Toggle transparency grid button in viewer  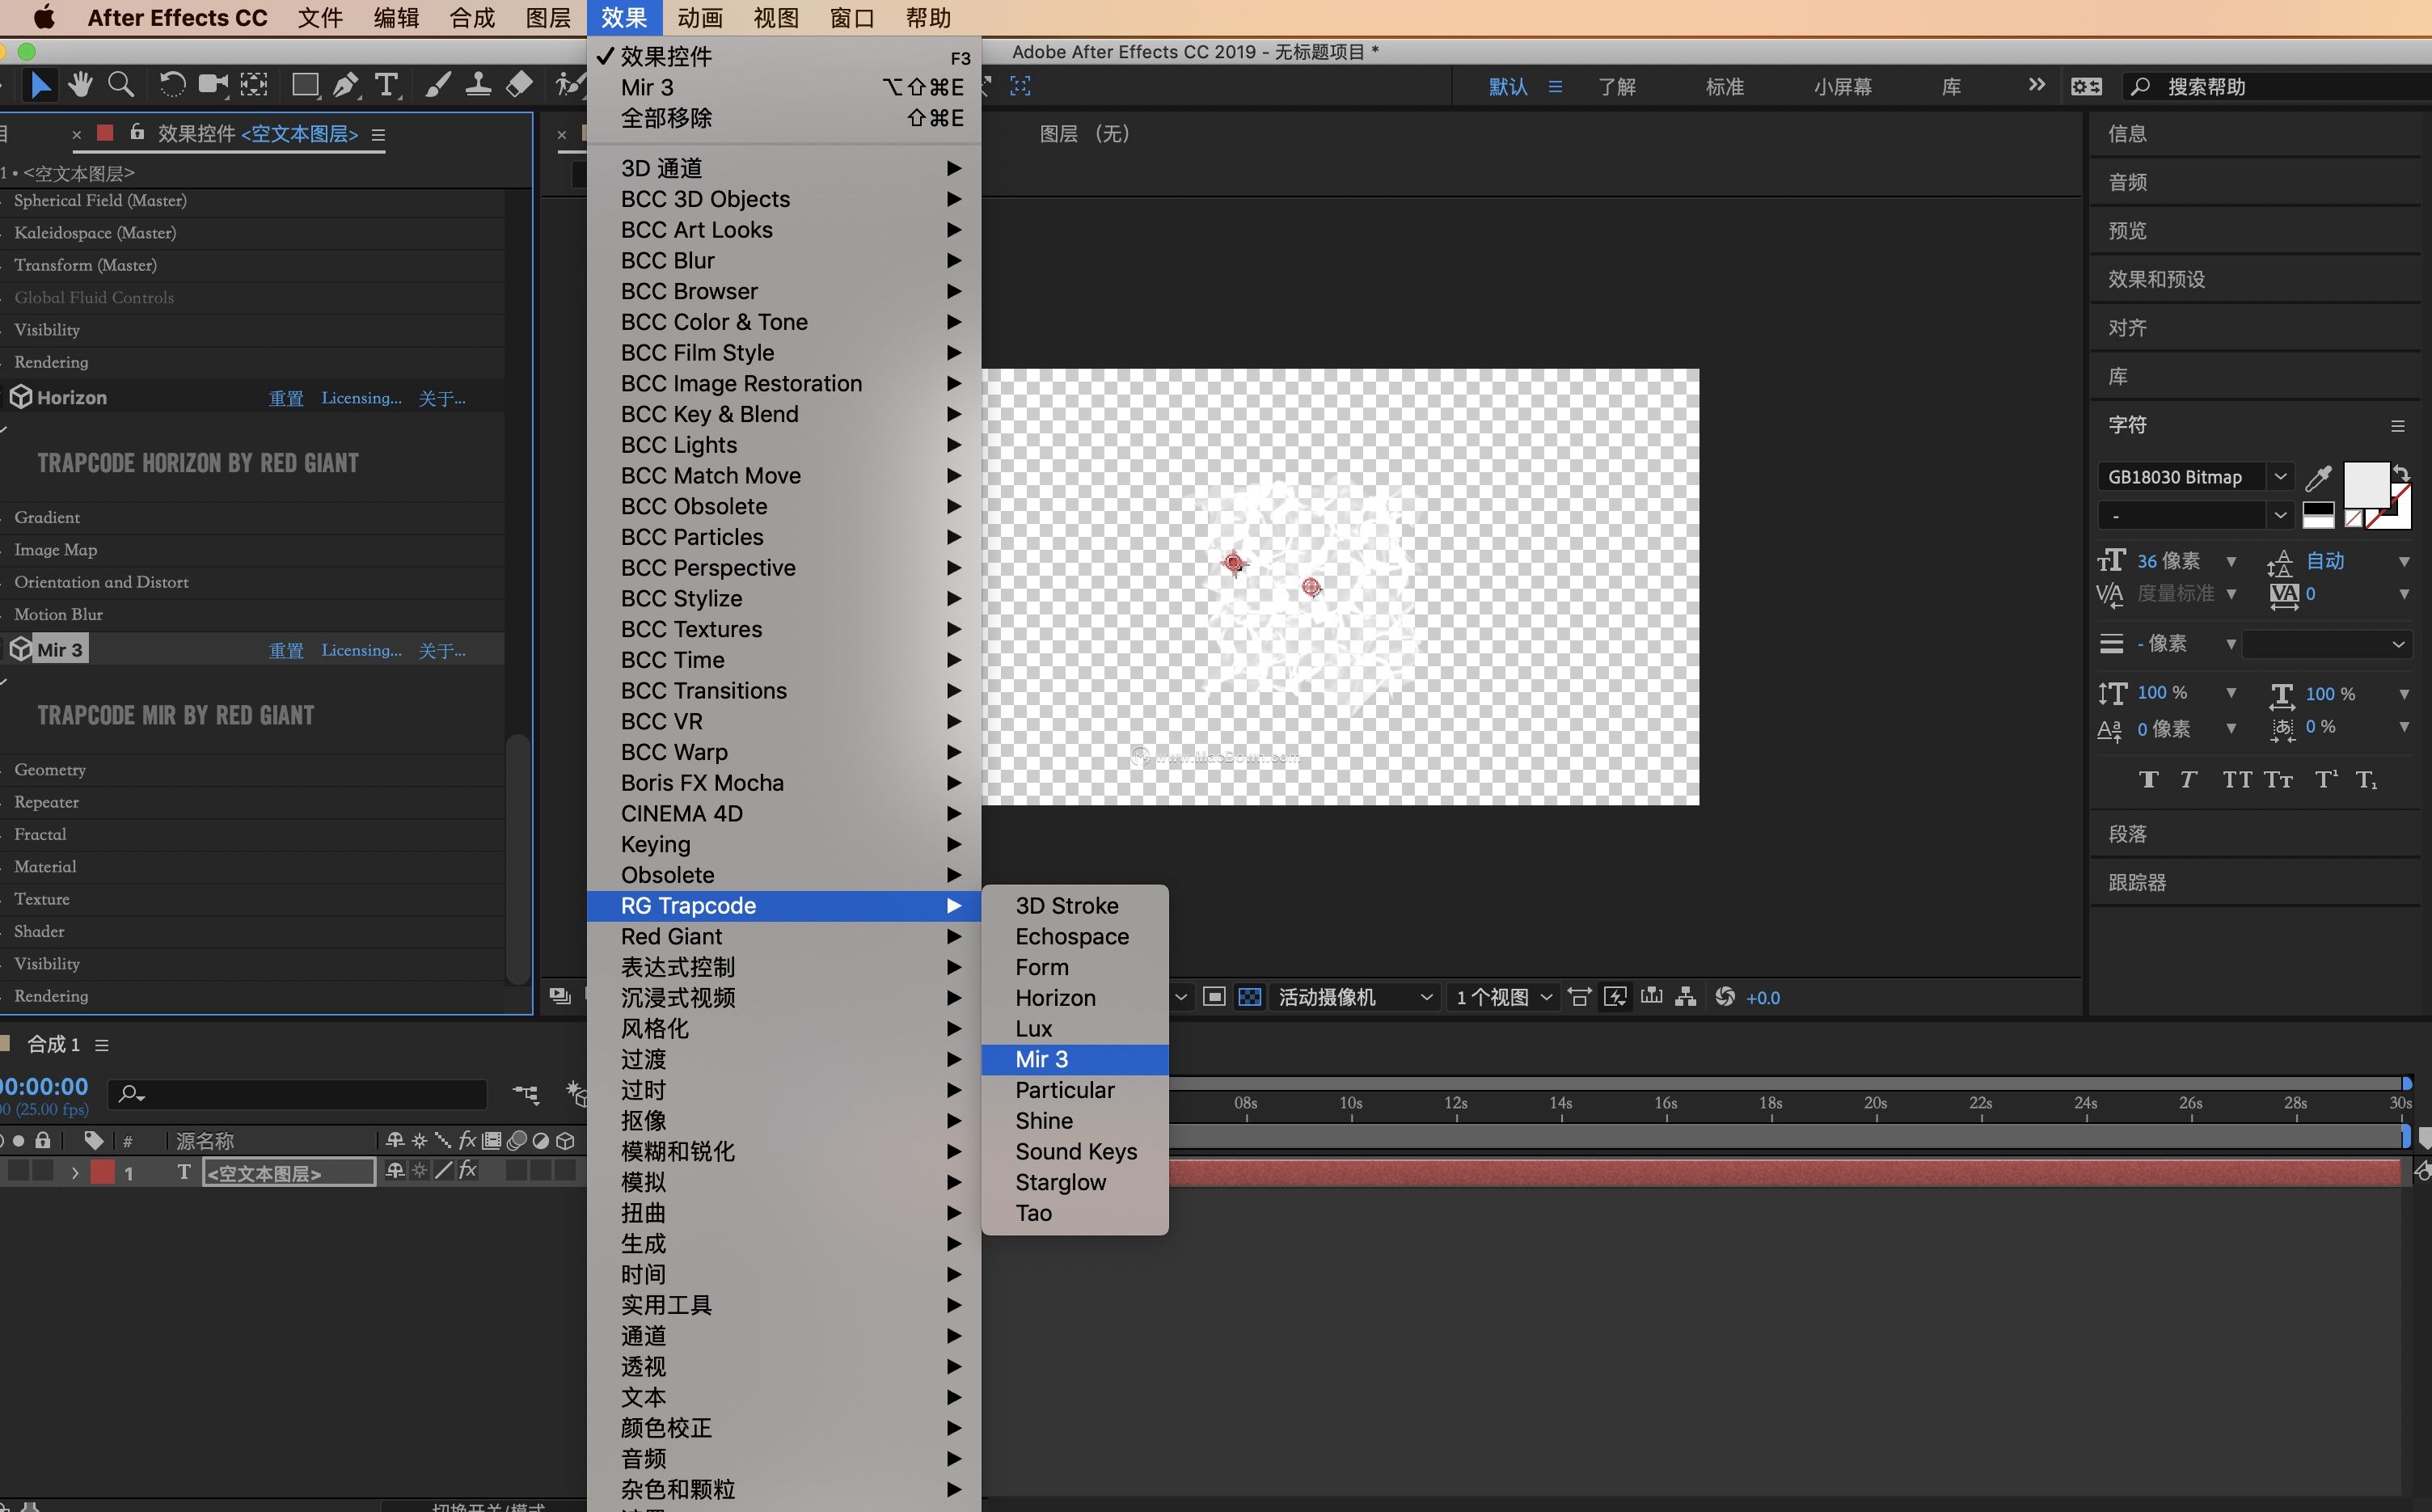pyautogui.click(x=1250, y=997)
